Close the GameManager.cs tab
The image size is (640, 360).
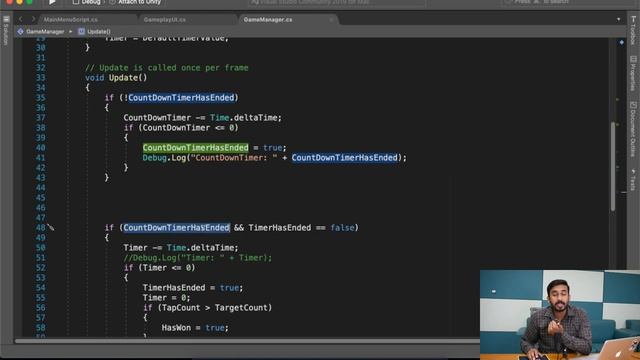331,20
